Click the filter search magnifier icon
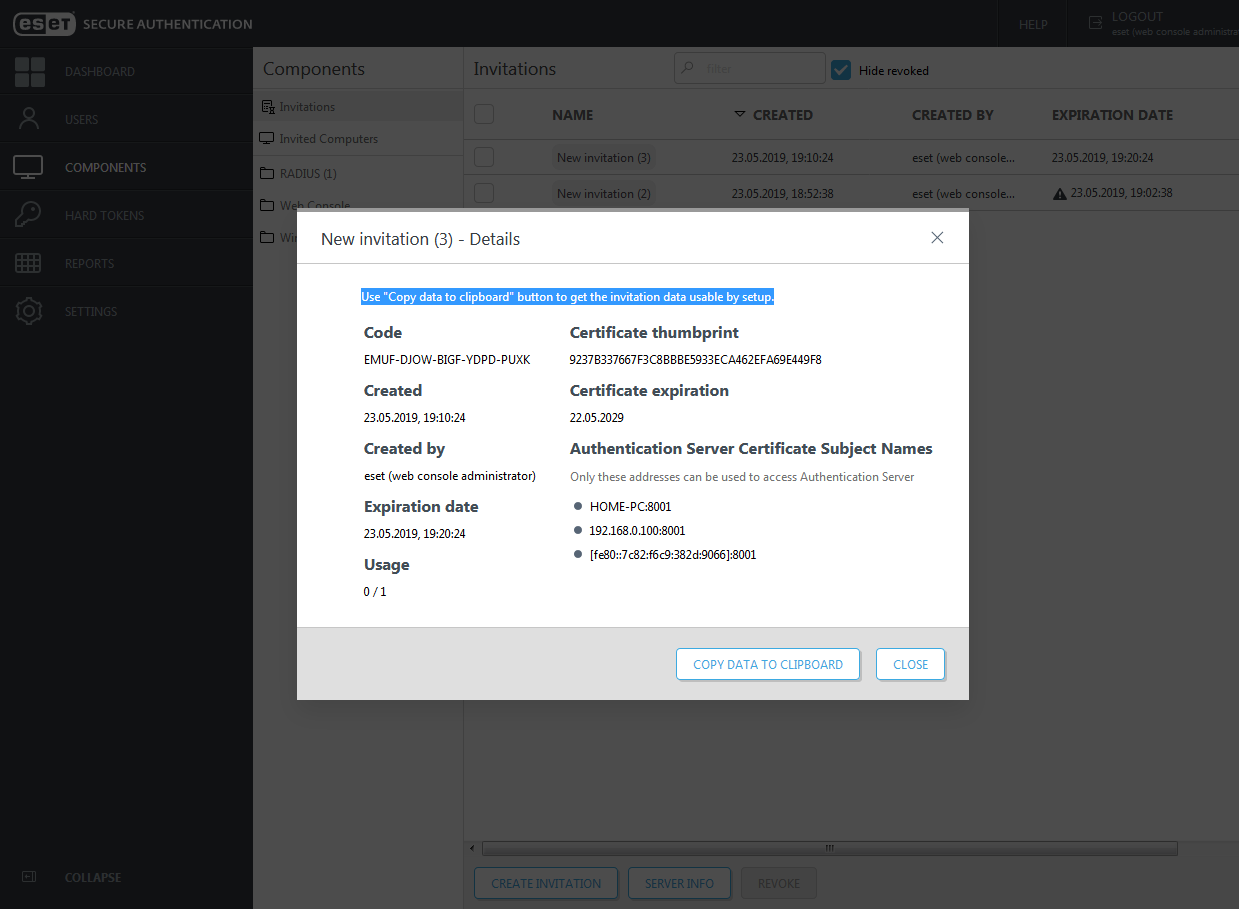Viewport: 1239px width, 909px height. pos(687,69)
